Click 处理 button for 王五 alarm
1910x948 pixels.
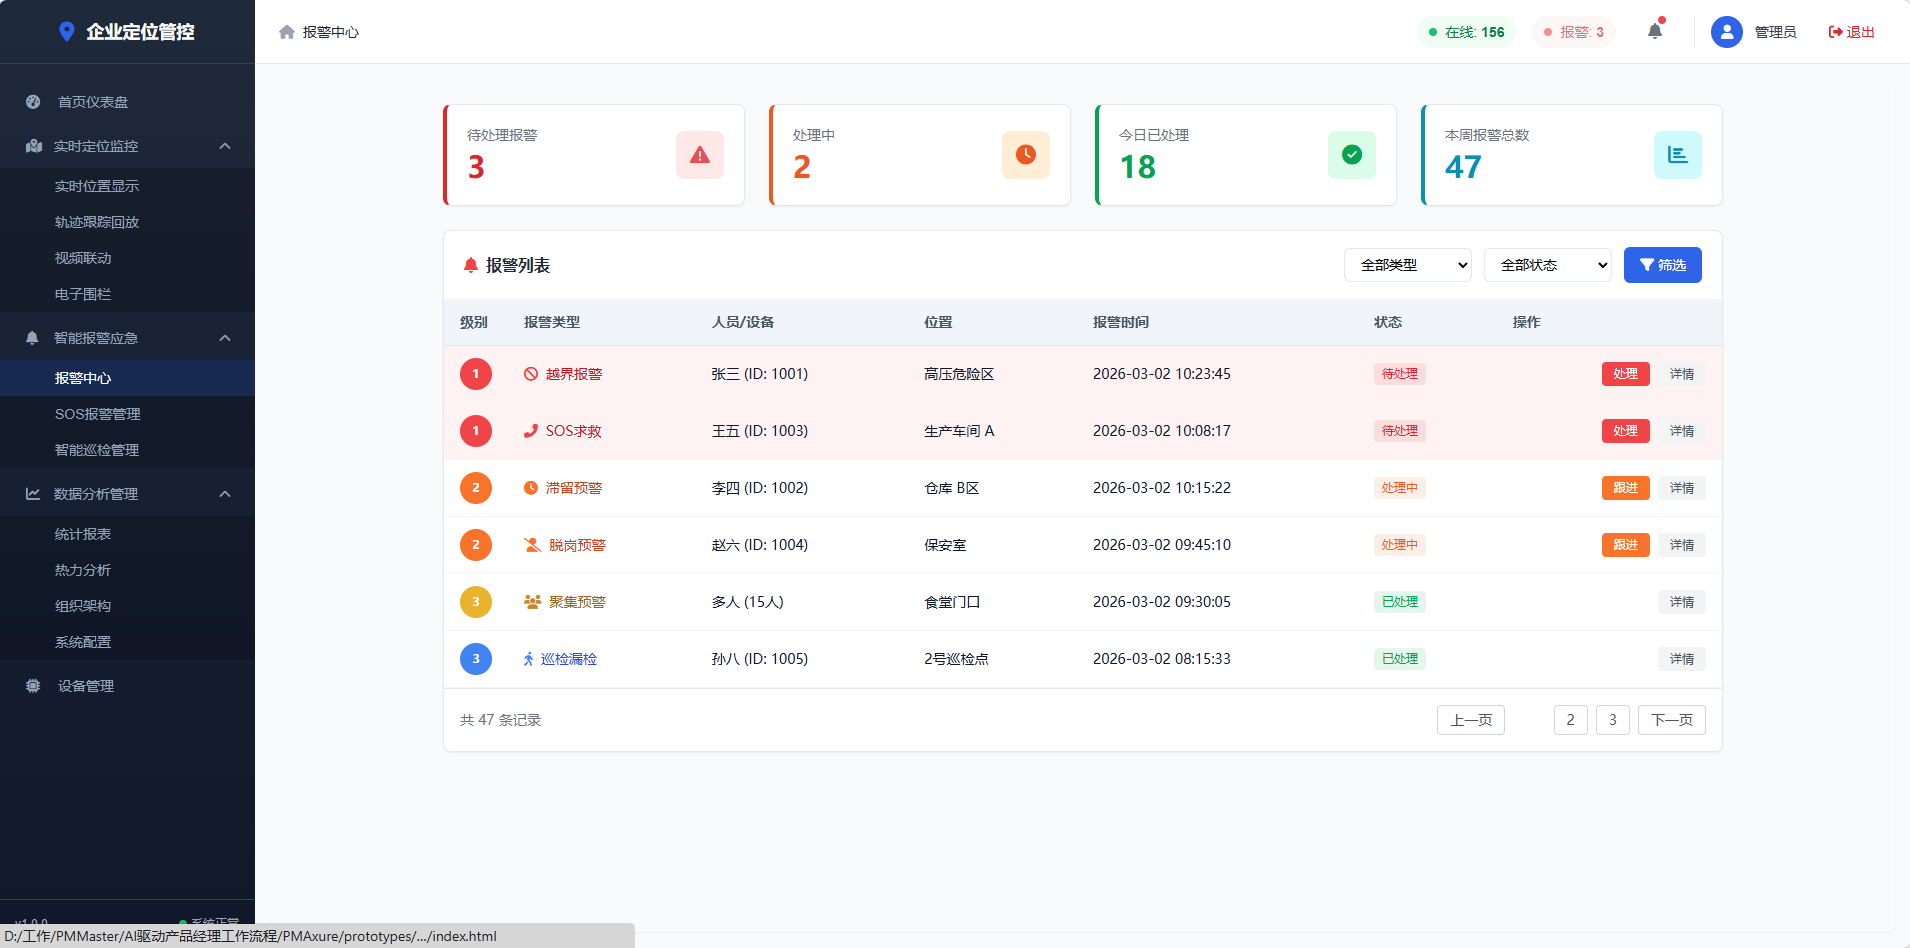click(1625, 431)
